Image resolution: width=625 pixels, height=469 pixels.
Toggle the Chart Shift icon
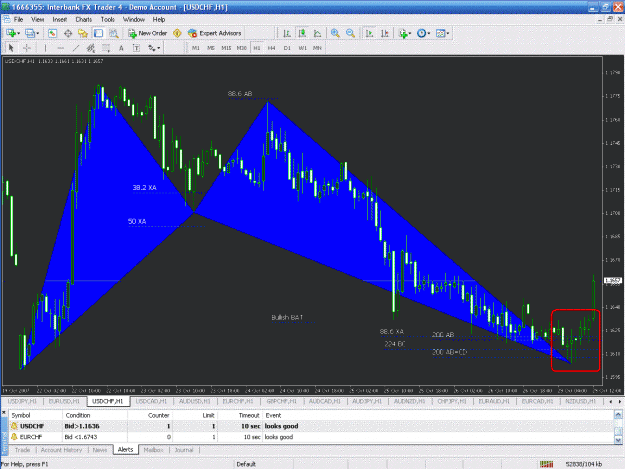tap(385, 33)
